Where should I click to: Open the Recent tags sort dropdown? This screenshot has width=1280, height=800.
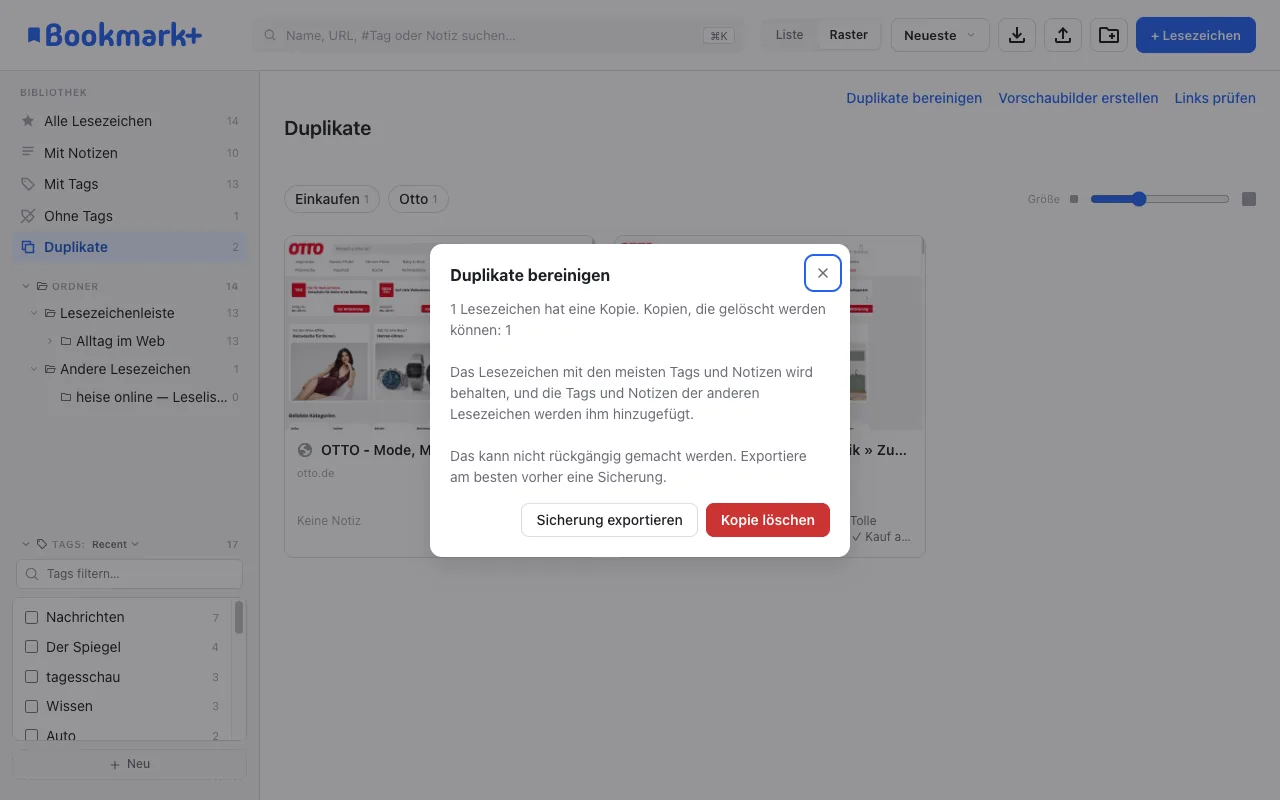coord(115,544)
